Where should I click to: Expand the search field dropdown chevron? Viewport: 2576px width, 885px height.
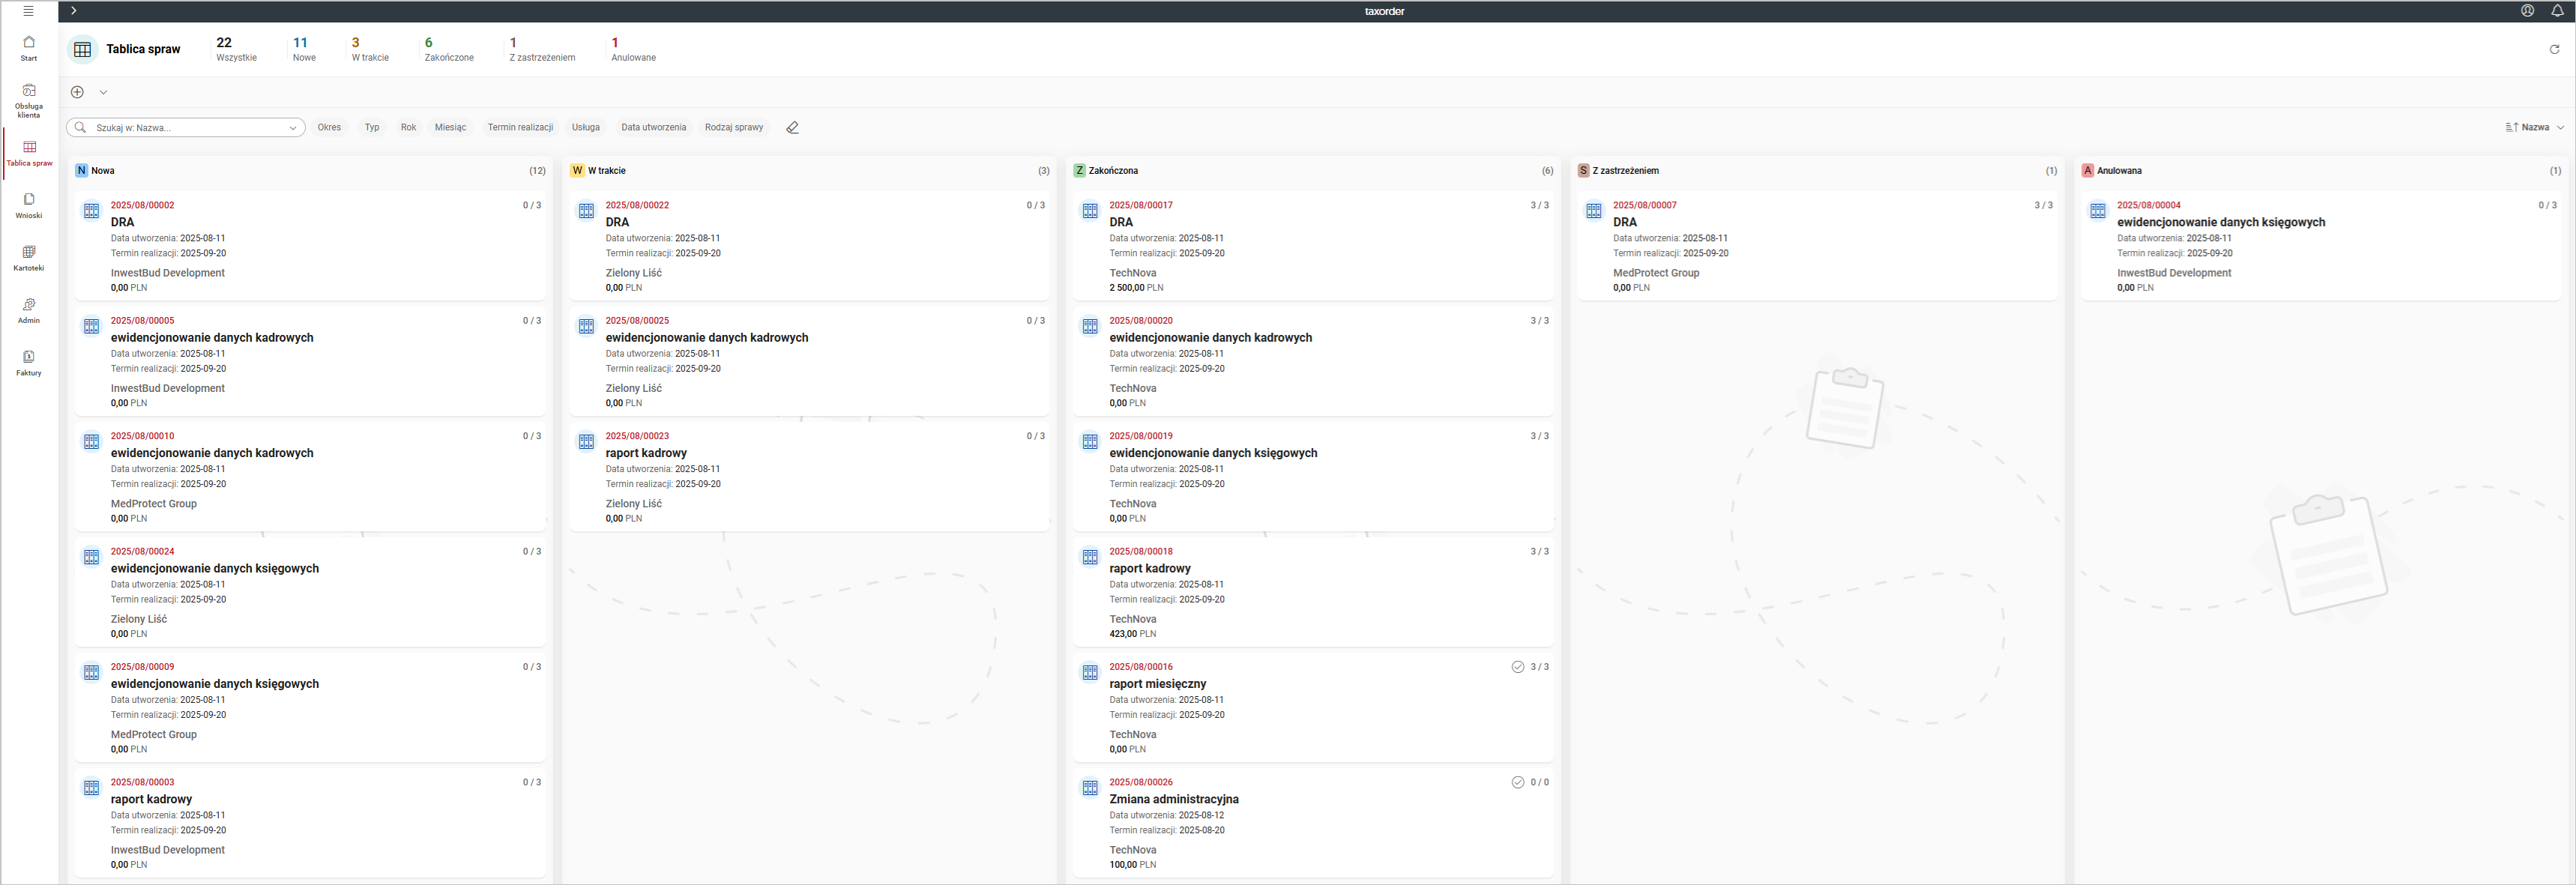293,128
